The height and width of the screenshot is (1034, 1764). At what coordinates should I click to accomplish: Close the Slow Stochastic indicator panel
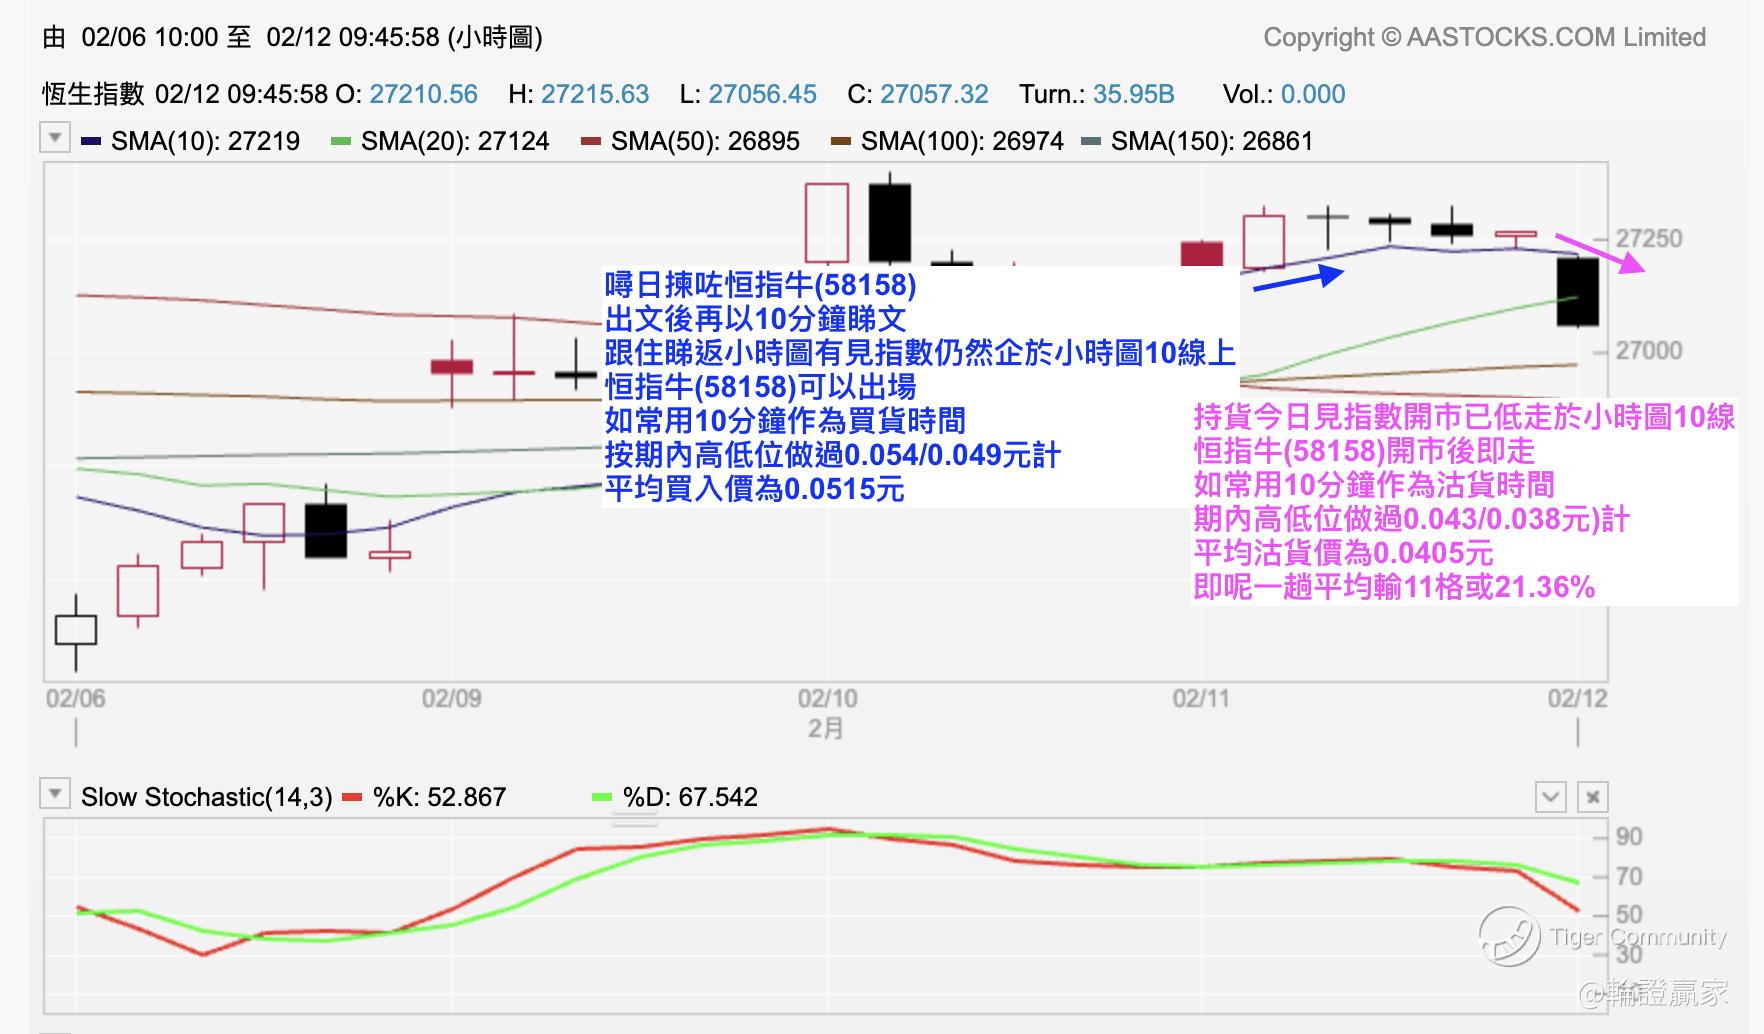[x=1593, y=797]
